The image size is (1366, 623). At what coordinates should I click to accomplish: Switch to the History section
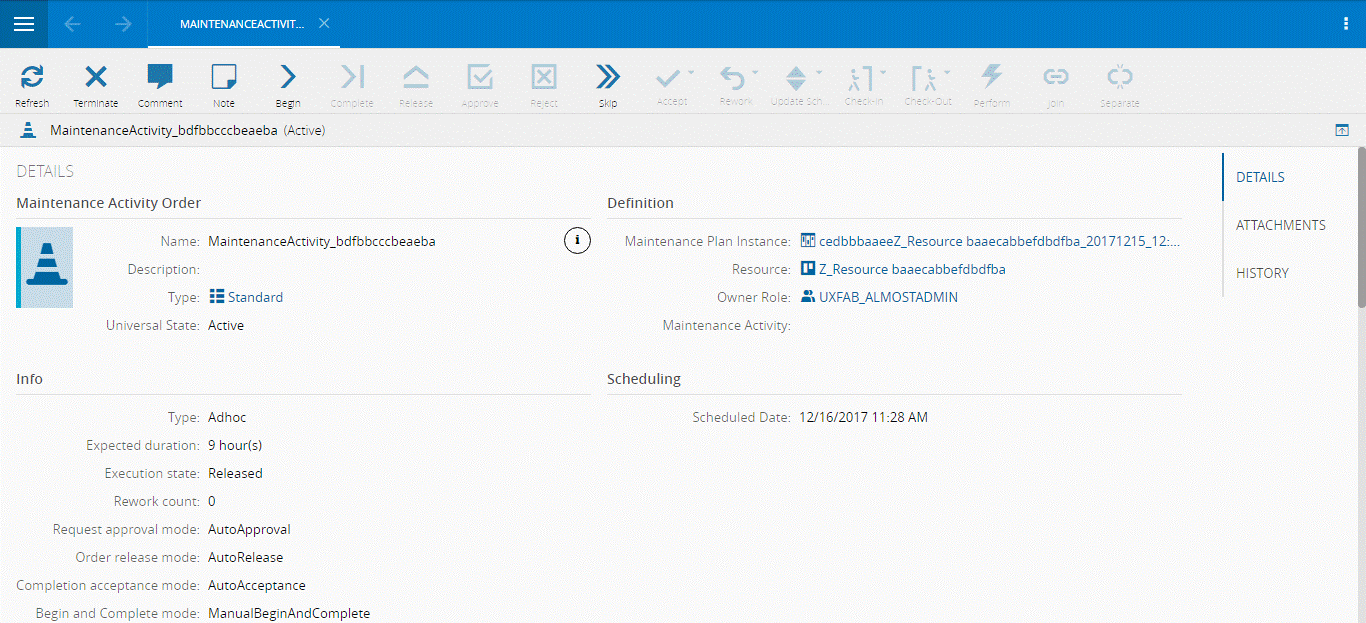[x=1262, y=273]
